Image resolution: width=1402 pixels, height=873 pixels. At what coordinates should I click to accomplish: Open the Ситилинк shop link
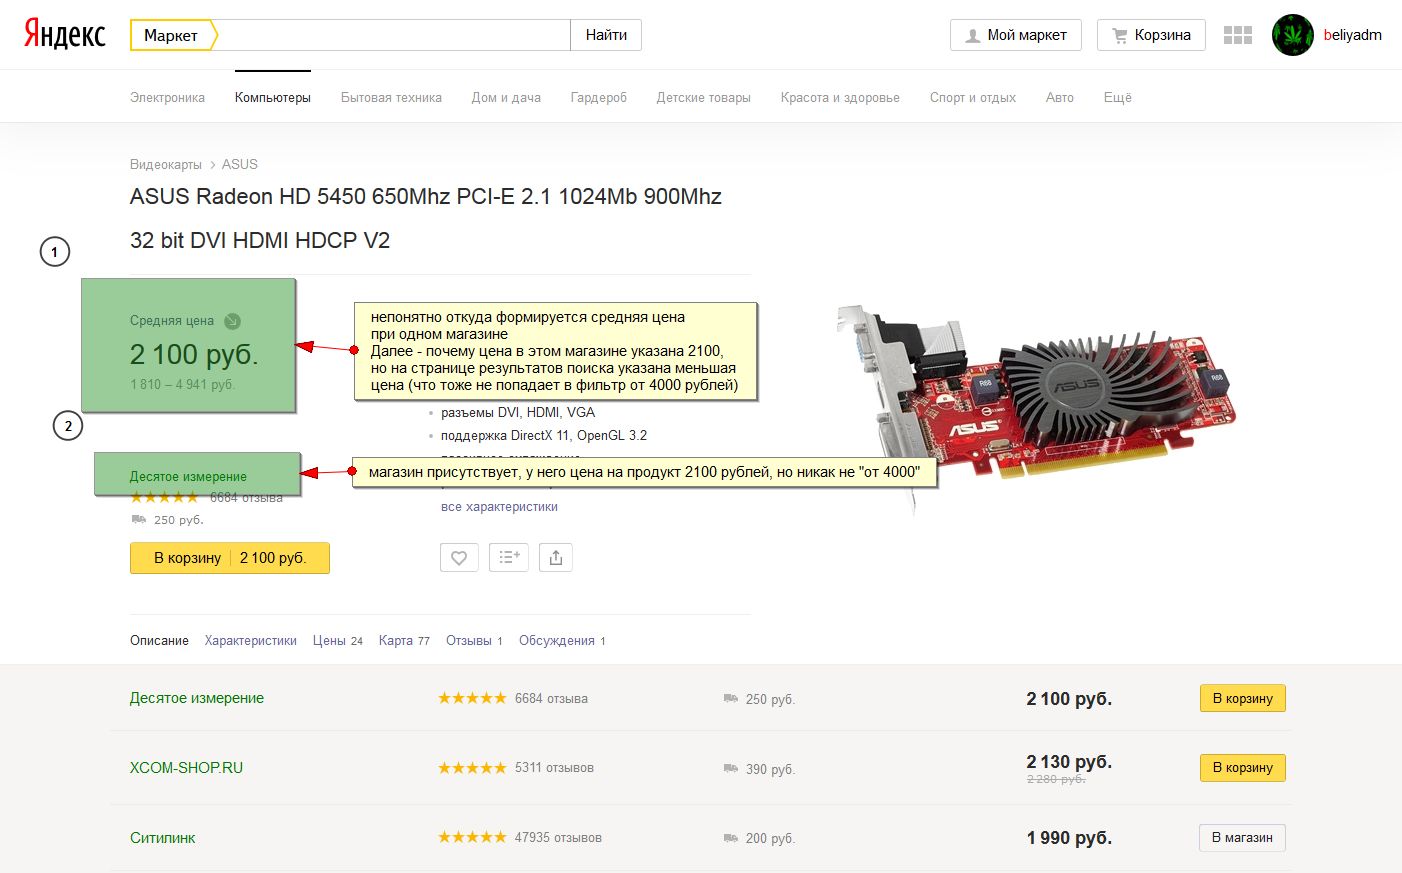coord(163,838)
